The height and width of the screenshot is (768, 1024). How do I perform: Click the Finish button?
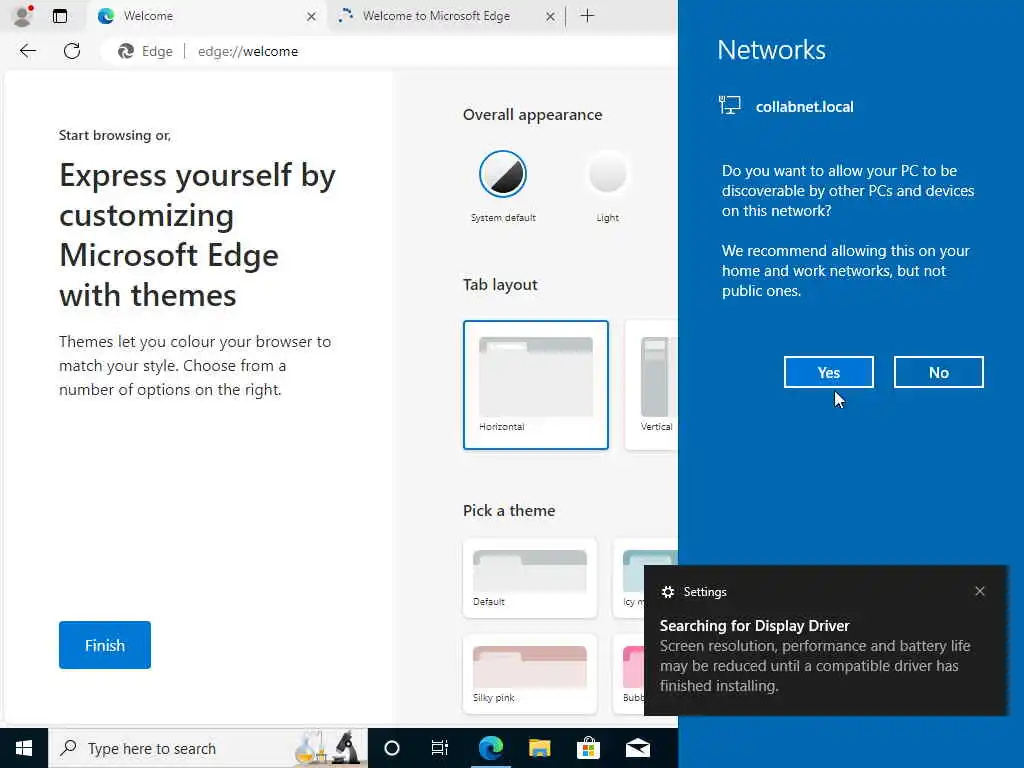click(104, 645)
